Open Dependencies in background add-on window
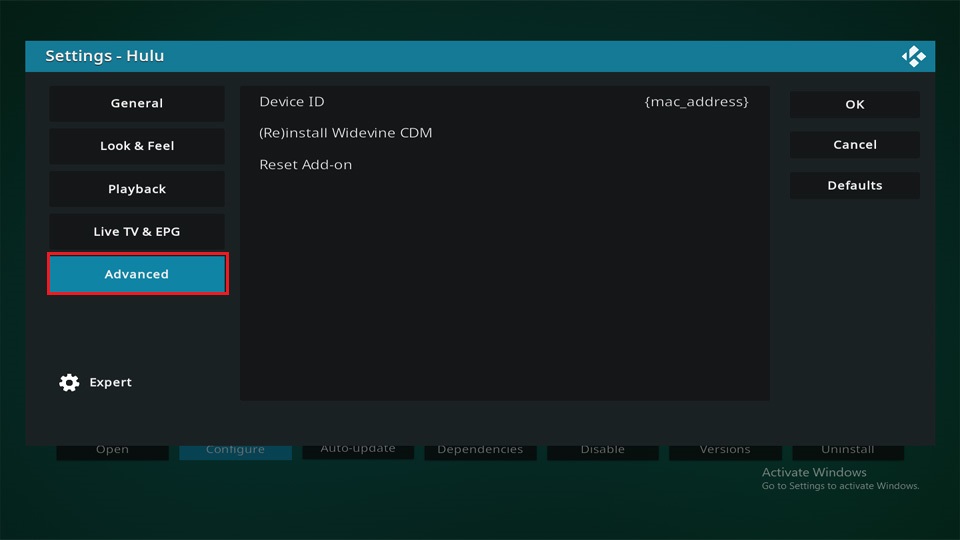The width and height of the screenshot is (960, 540). (480, 452)
